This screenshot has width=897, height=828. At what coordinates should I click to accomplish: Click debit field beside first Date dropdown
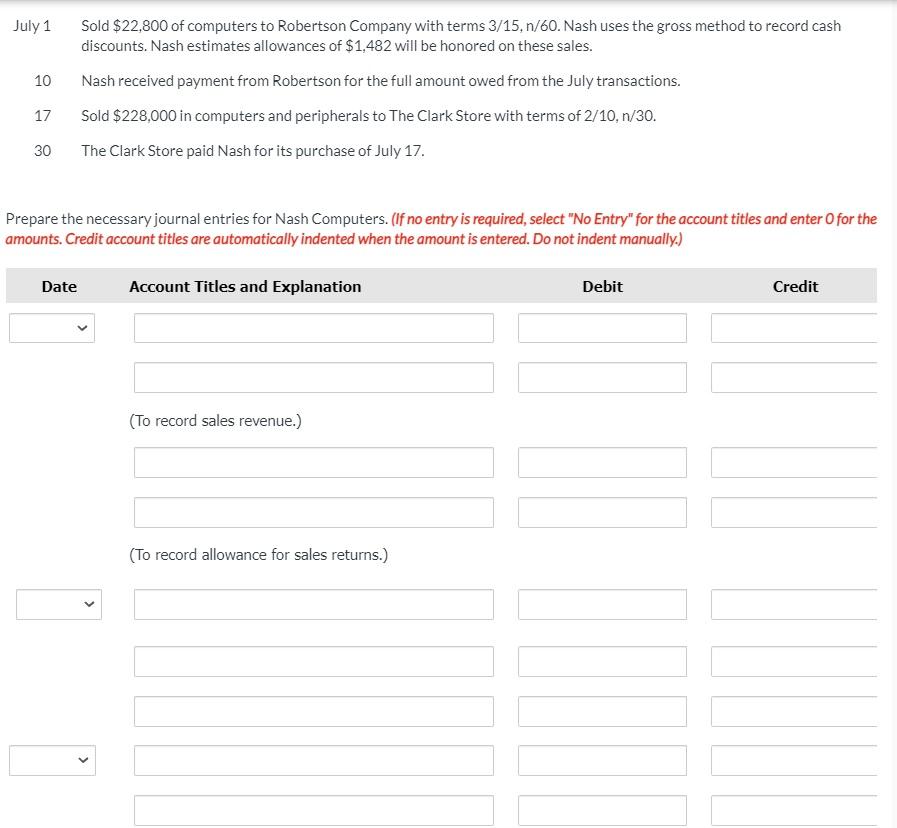coord(602,328)
